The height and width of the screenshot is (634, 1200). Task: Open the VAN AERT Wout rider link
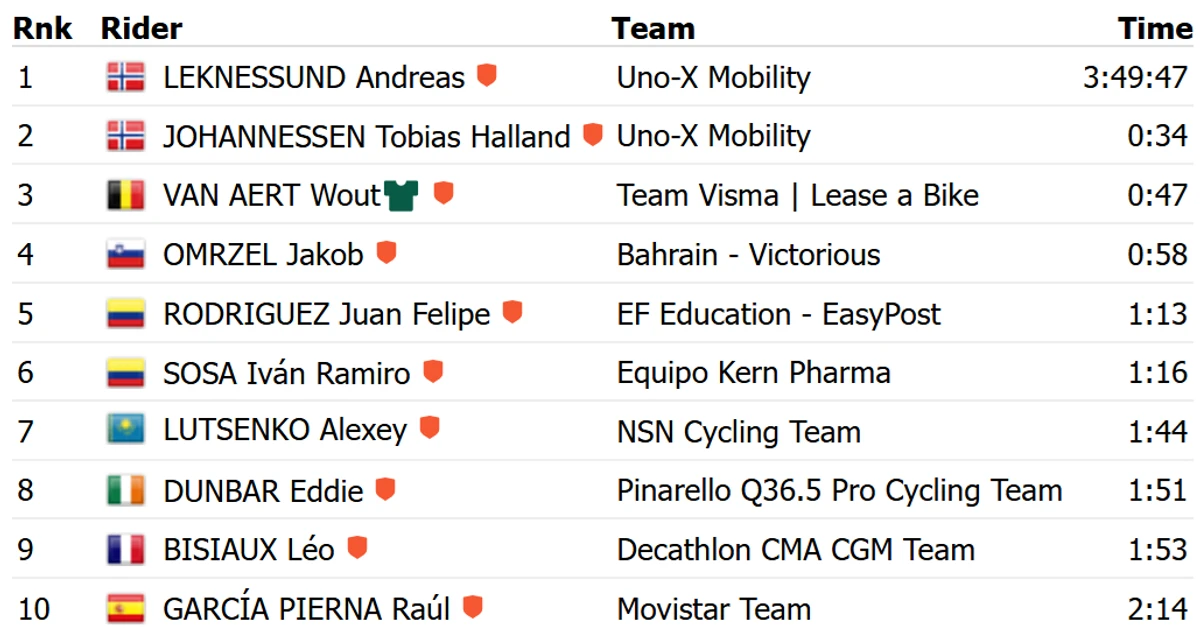pos(272,195)
